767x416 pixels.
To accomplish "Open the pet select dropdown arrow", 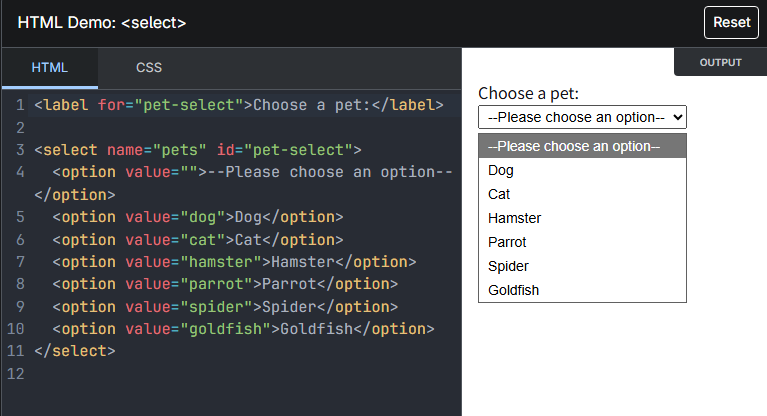I will coord(677,118).
